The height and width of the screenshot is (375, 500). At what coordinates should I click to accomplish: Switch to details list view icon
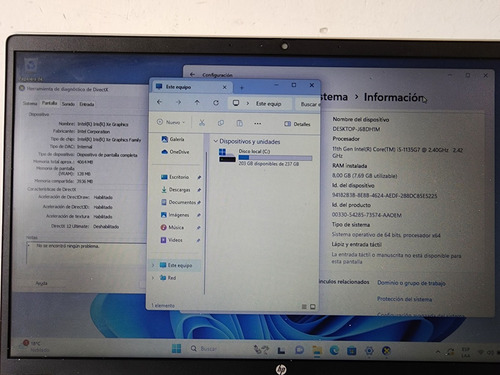click(x=304, y=307)
